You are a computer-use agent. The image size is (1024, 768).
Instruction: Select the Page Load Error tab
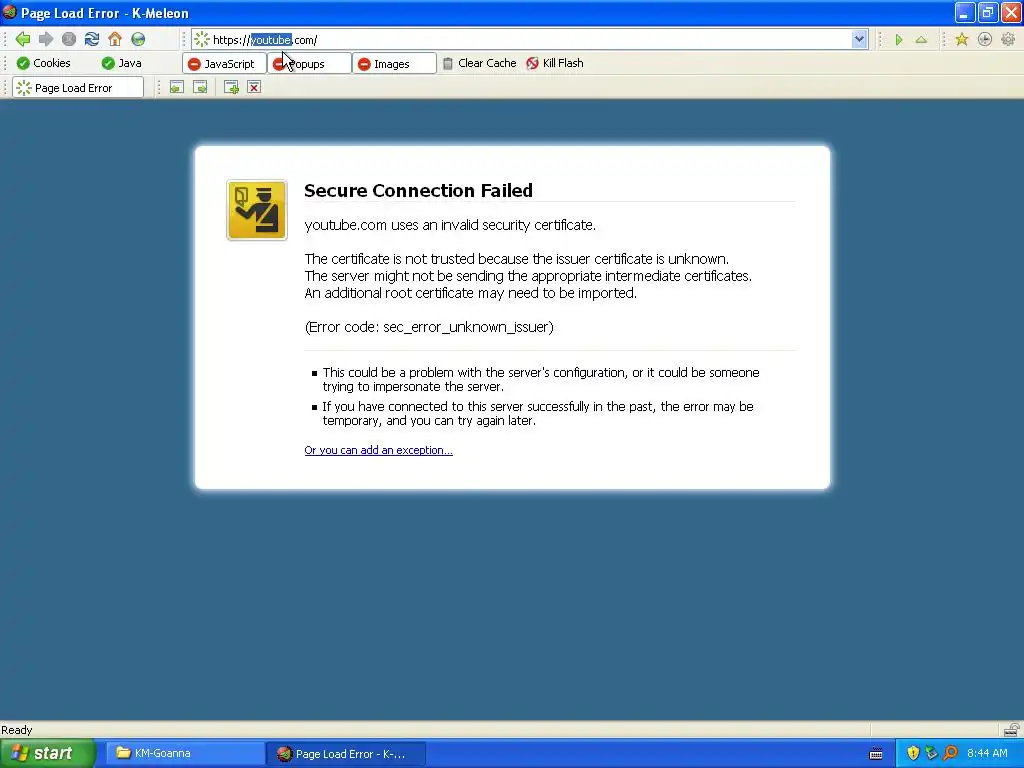pos(78,88)
